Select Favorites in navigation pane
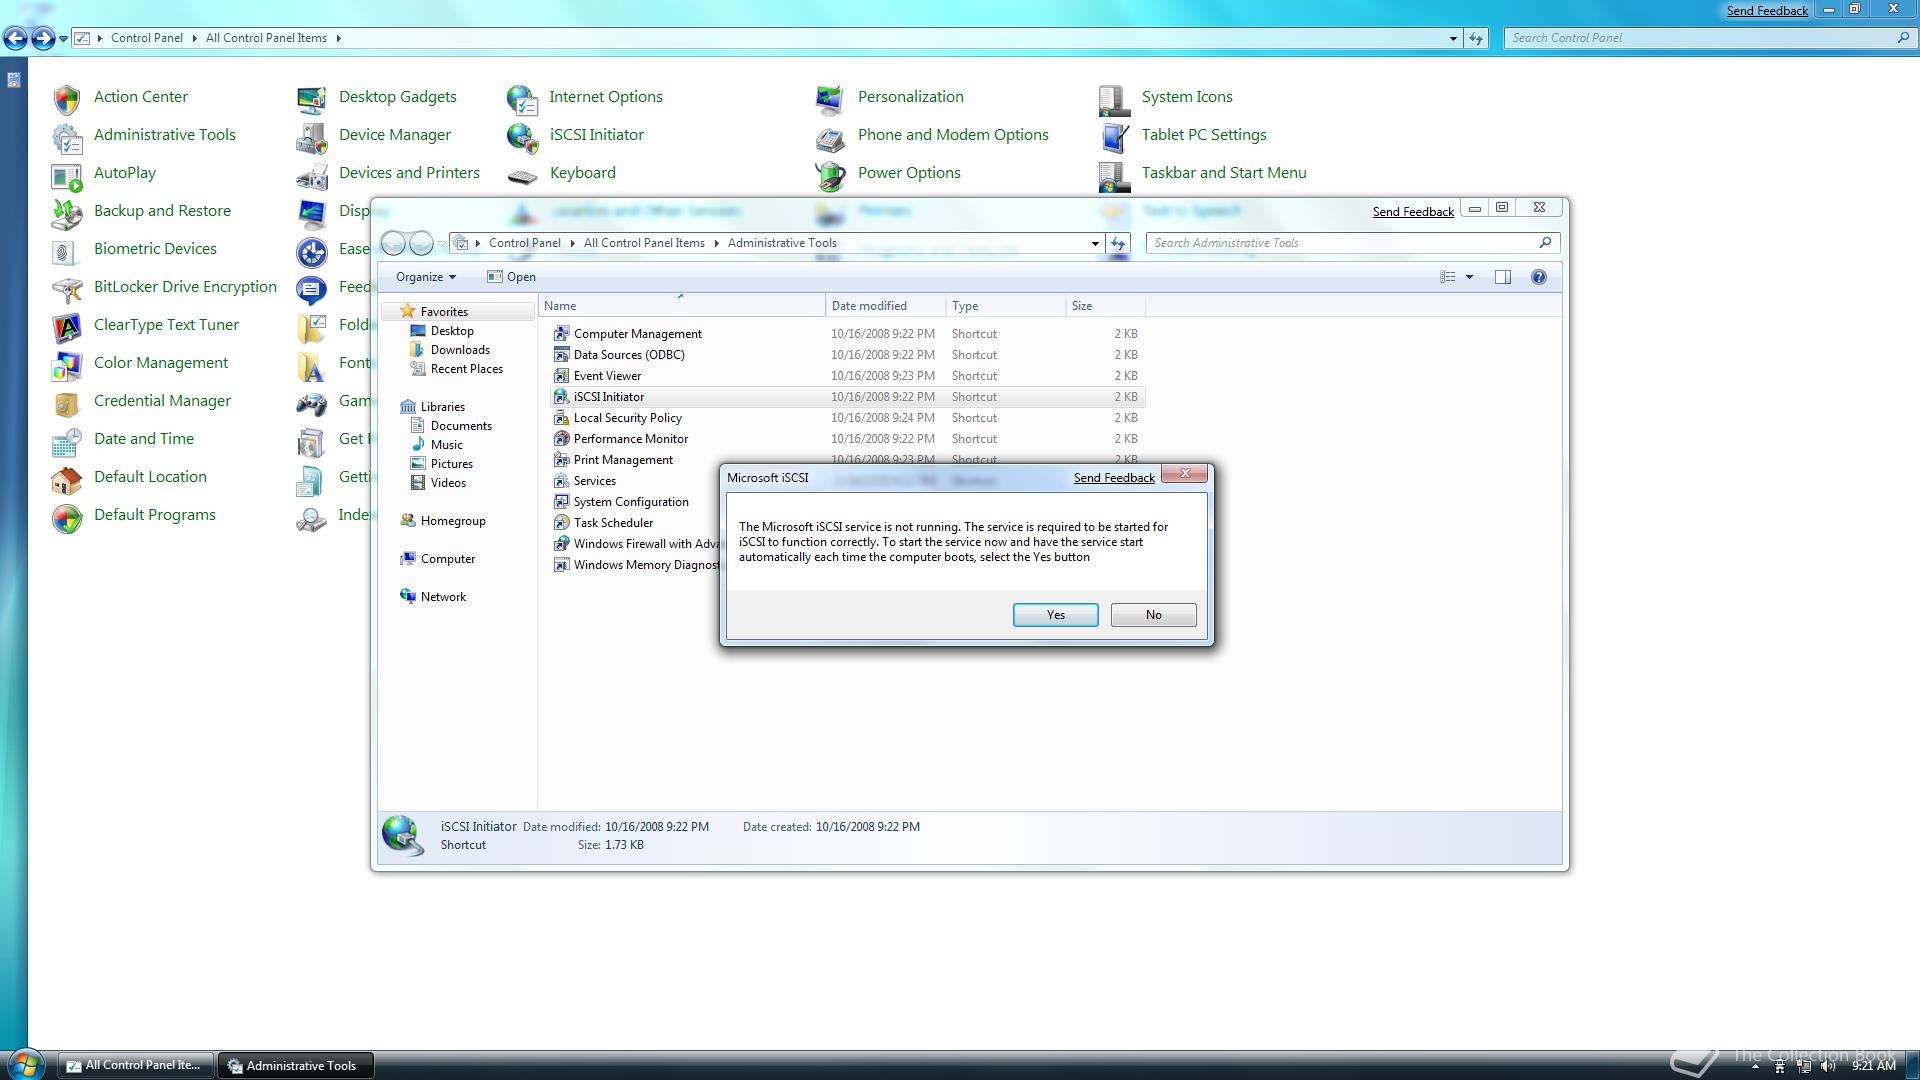This screenshot has width=1920, height=1080. pos(444,312)
